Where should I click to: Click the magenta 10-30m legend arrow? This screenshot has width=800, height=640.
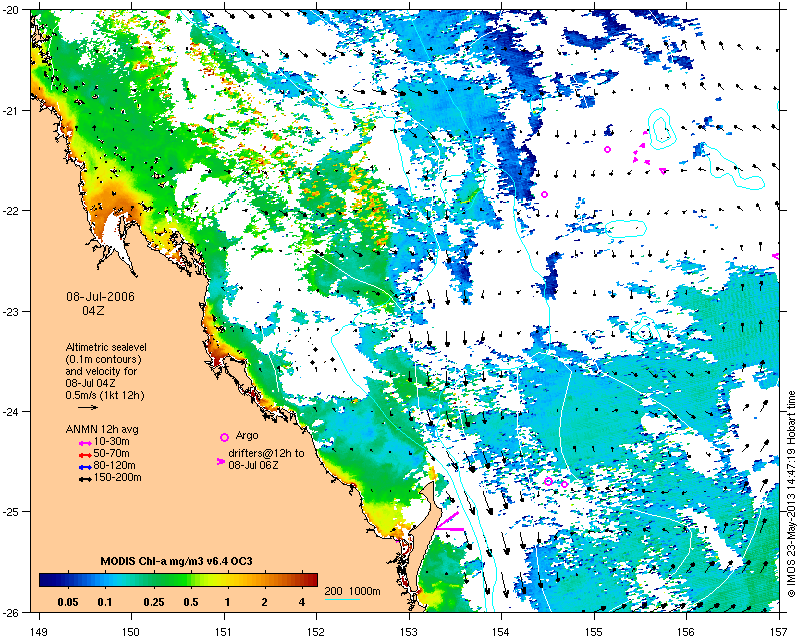point(86,442)
